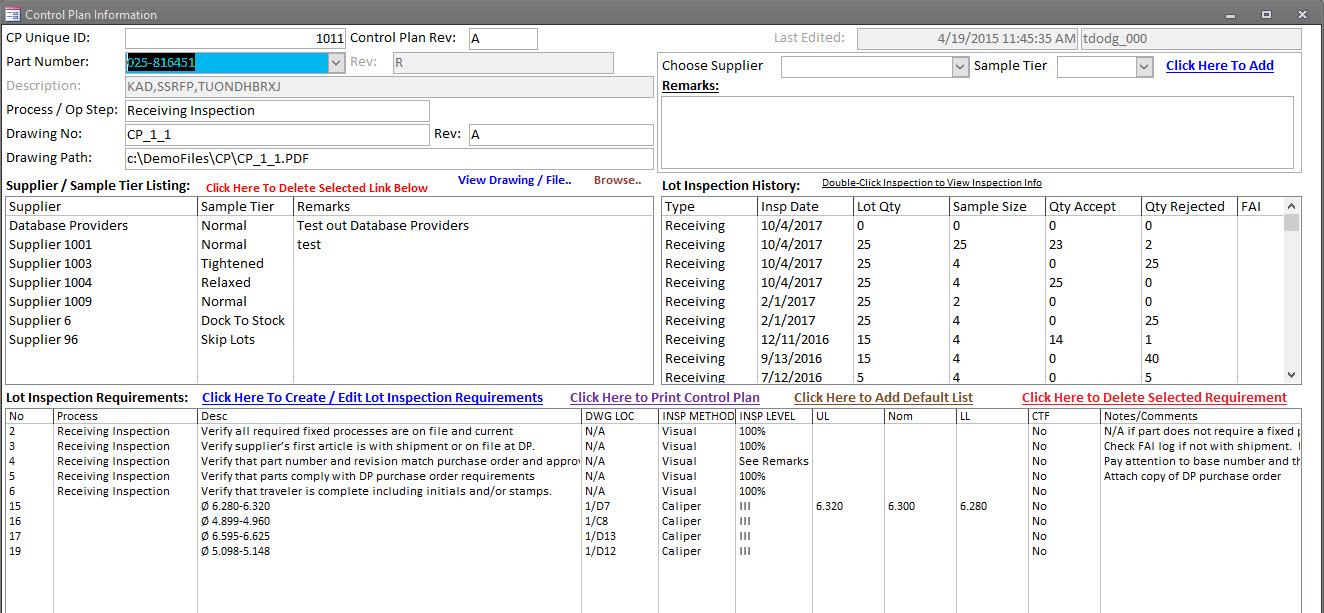Click Here to Add Default List
Viewport: 1324px width, 613px height.
point(882,398)
